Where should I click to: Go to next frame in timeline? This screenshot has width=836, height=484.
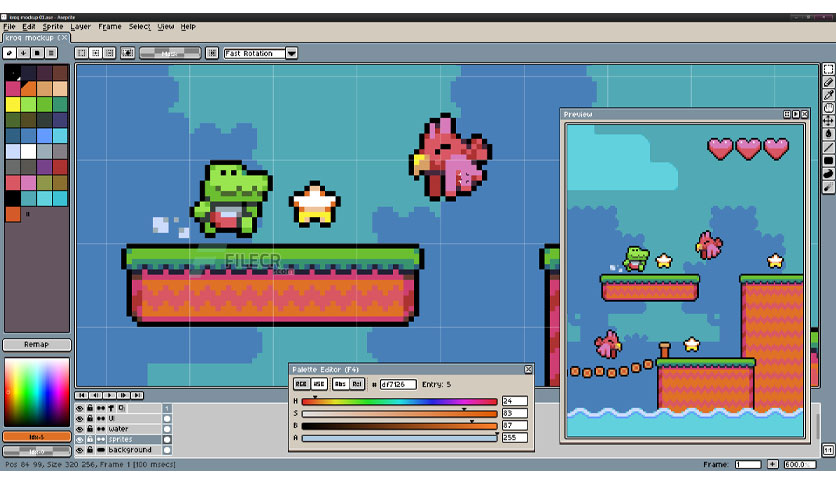tap(123, 395)
